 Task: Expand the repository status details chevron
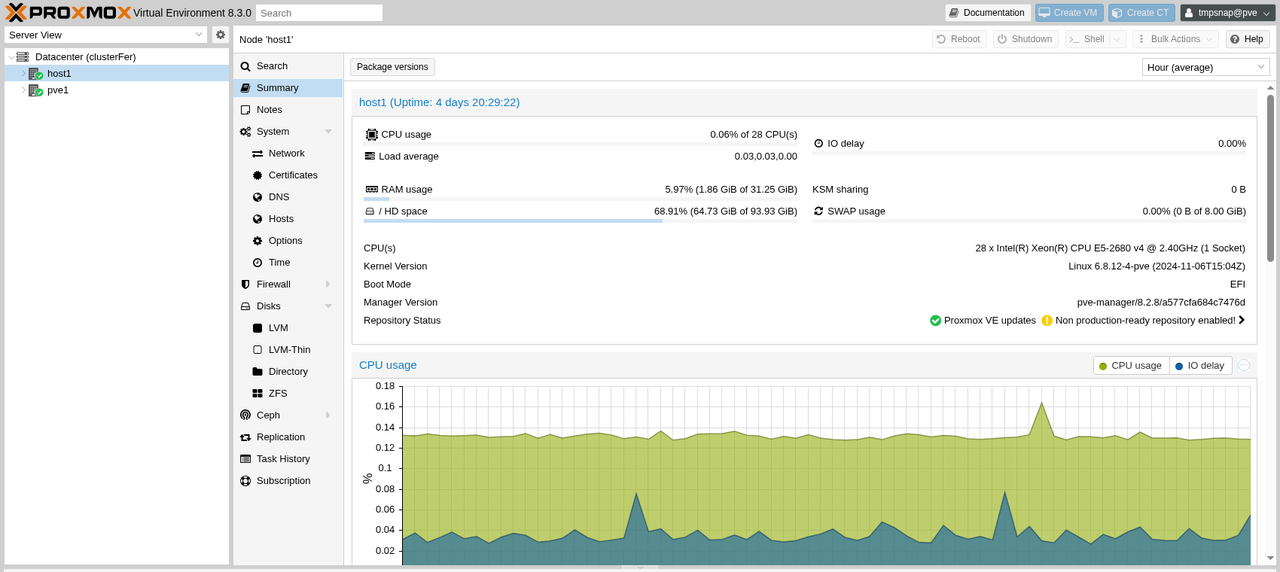point(1242,321)
